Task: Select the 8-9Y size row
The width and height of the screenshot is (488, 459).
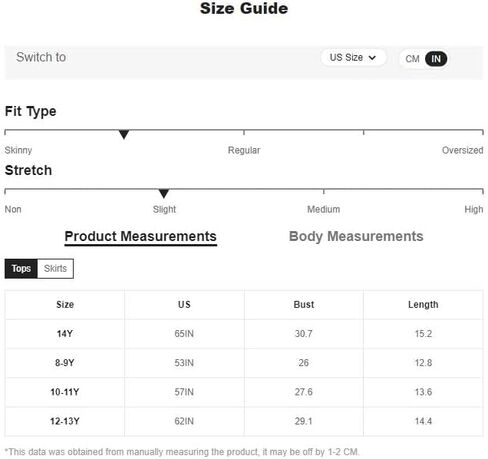Action: pos(244,363)
